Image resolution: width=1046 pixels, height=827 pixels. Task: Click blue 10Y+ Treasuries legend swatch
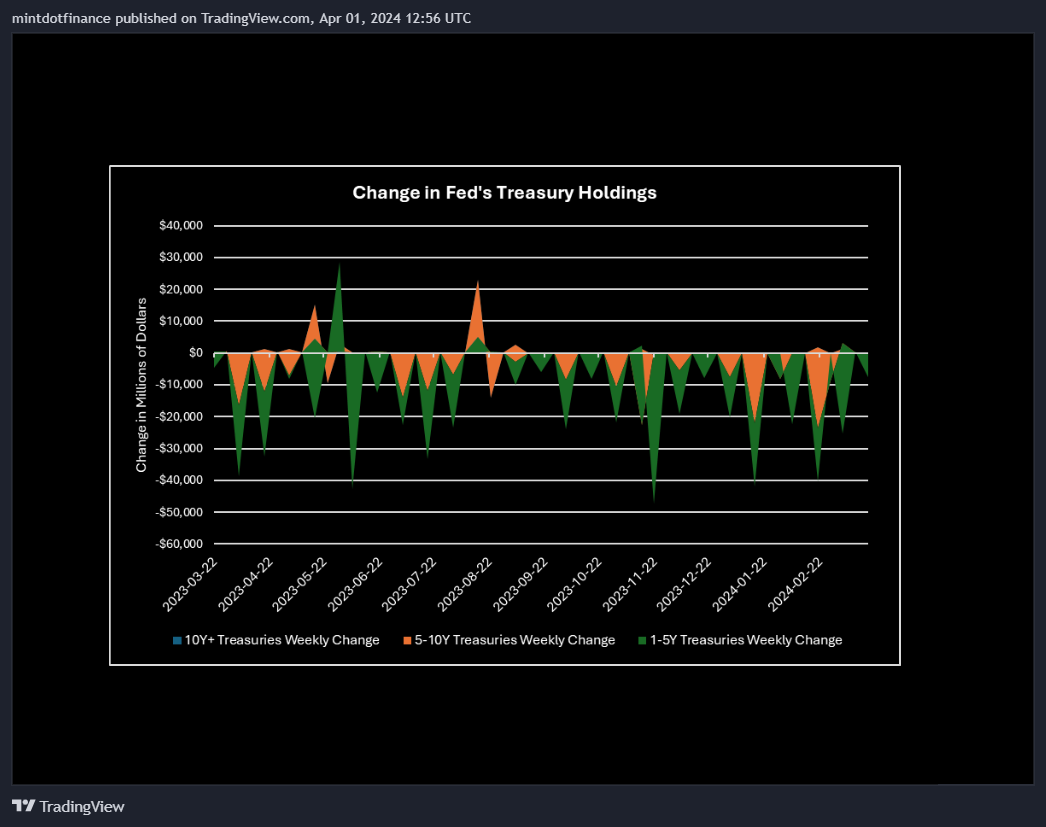(177, 640)
